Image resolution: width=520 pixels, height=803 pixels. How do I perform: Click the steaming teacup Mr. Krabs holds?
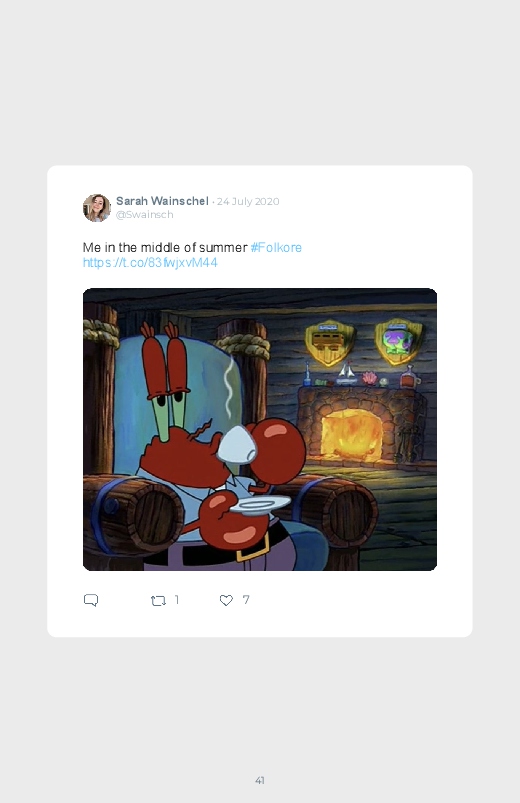click(x=236, y=444)
